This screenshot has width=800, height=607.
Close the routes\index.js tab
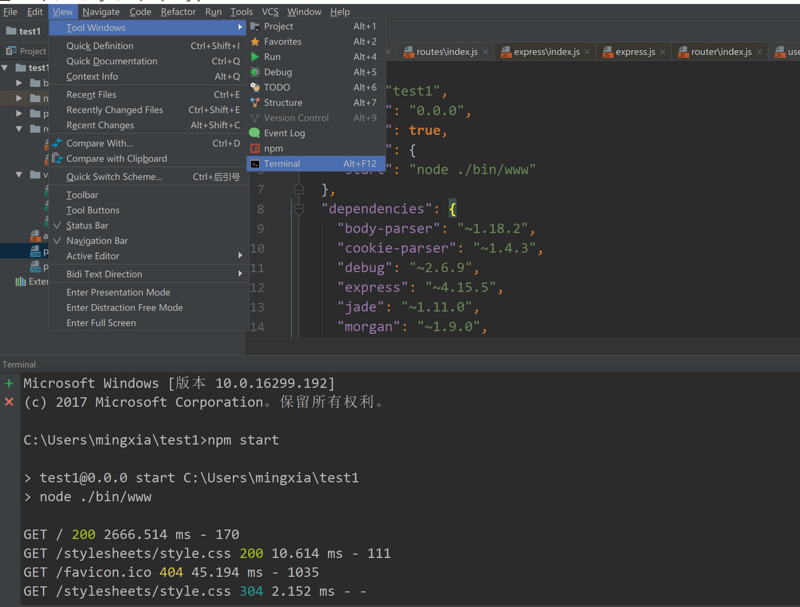(485, 52)
